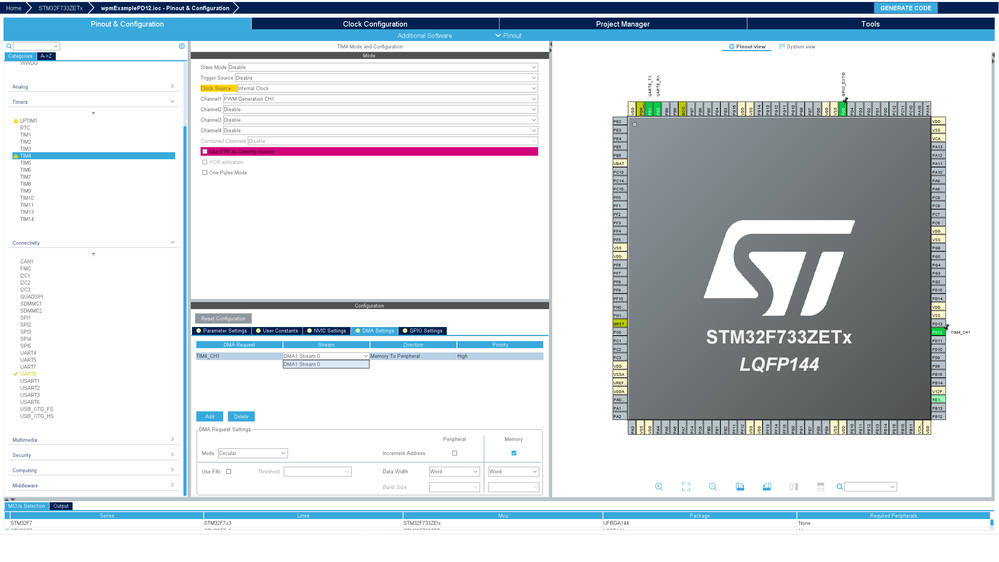The height and width of the screenshot is (562, 999).
Task: Click Delete DMA request button
Action: [x=241, y=417]
